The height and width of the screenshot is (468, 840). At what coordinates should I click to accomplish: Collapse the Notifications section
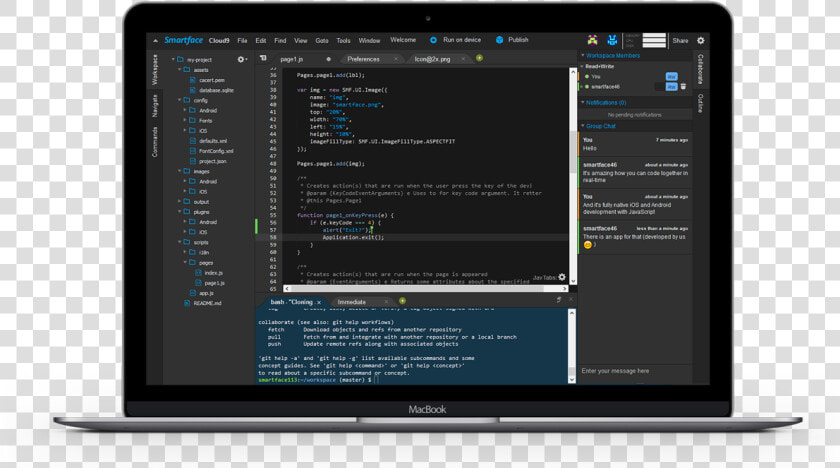click(x=583, y=102)
